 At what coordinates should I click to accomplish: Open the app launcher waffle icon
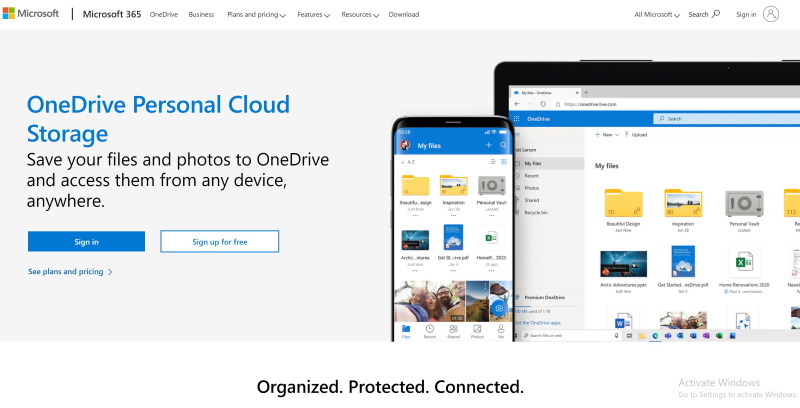coord(516,119)
